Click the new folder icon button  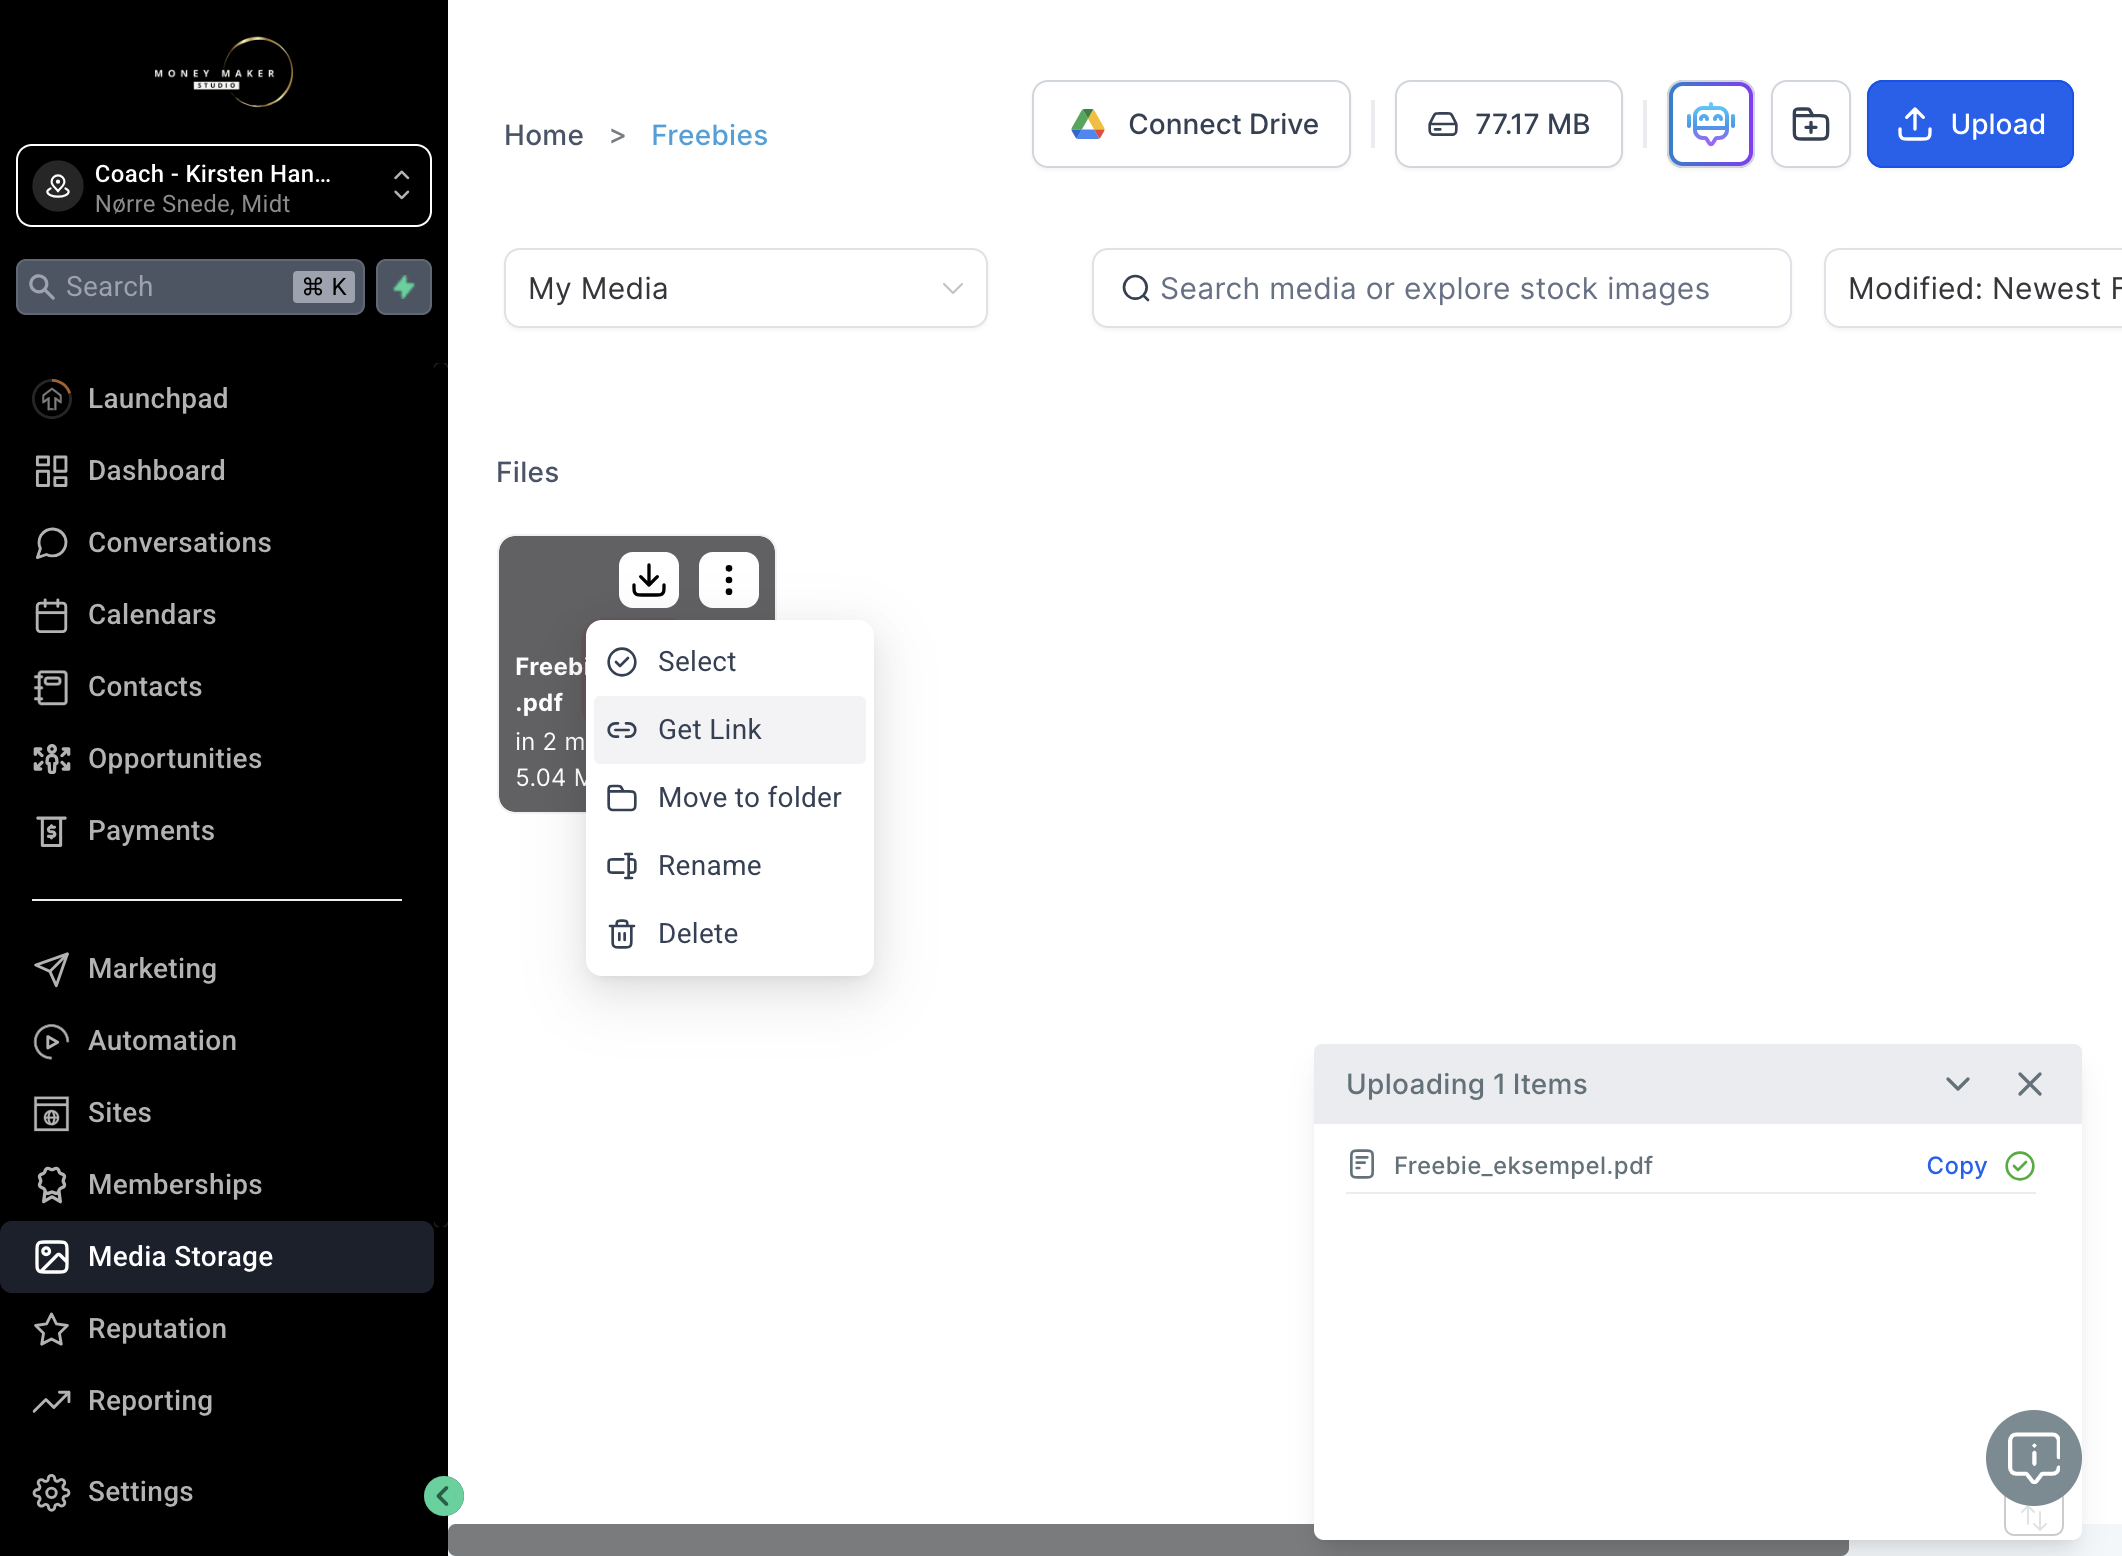[1810, 124]
